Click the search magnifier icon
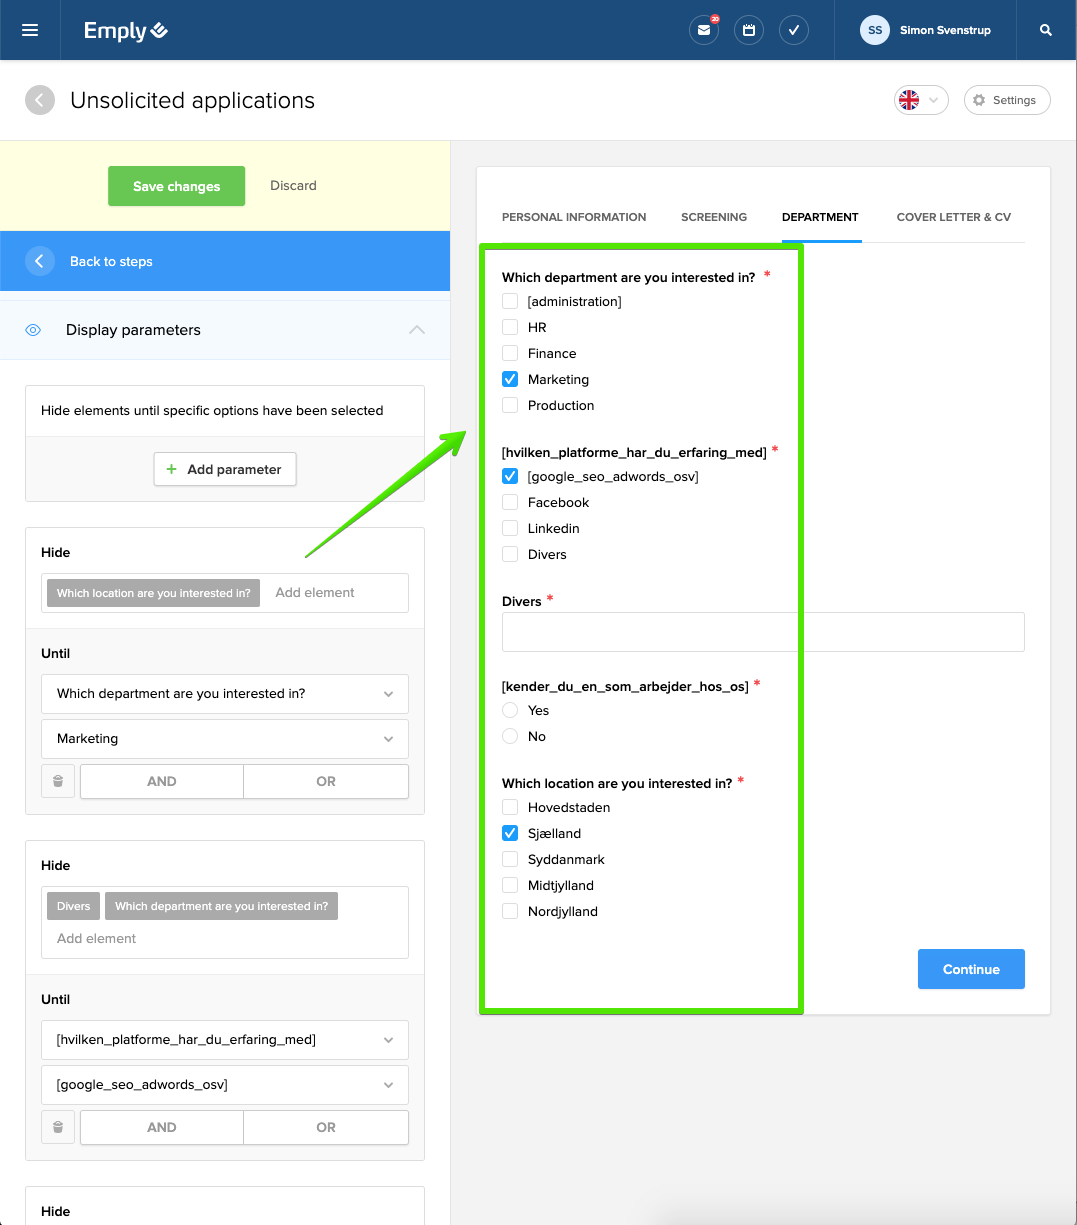The height and width of the screenshot is (1225, 1077). [x=1046, y=30]
